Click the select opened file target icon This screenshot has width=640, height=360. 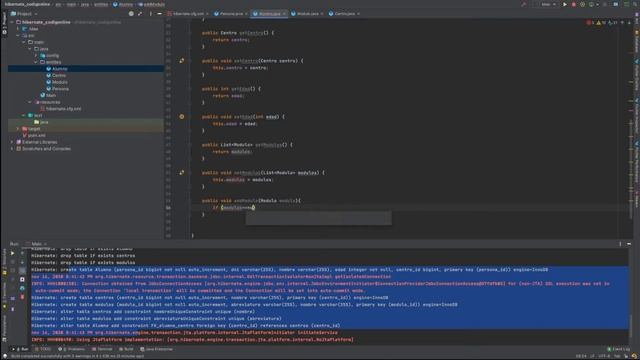(x=131, y=14)
